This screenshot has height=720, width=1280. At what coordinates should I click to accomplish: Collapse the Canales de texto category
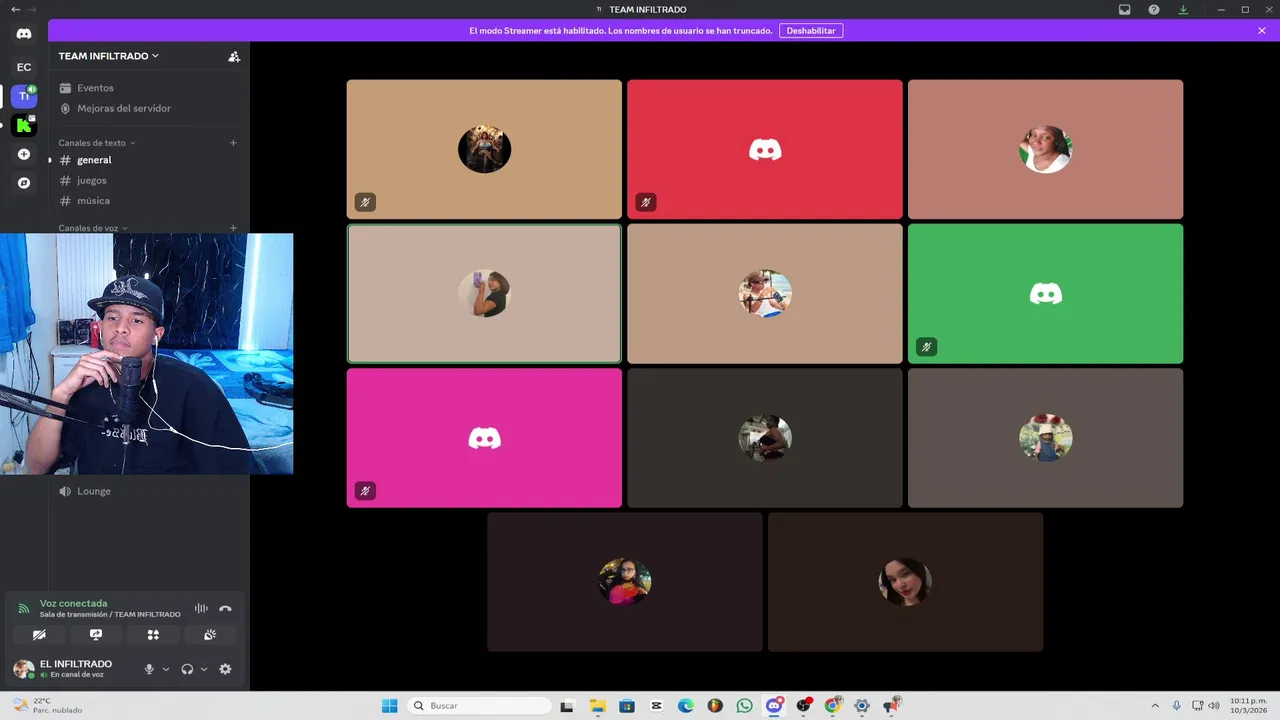[96, 143]
